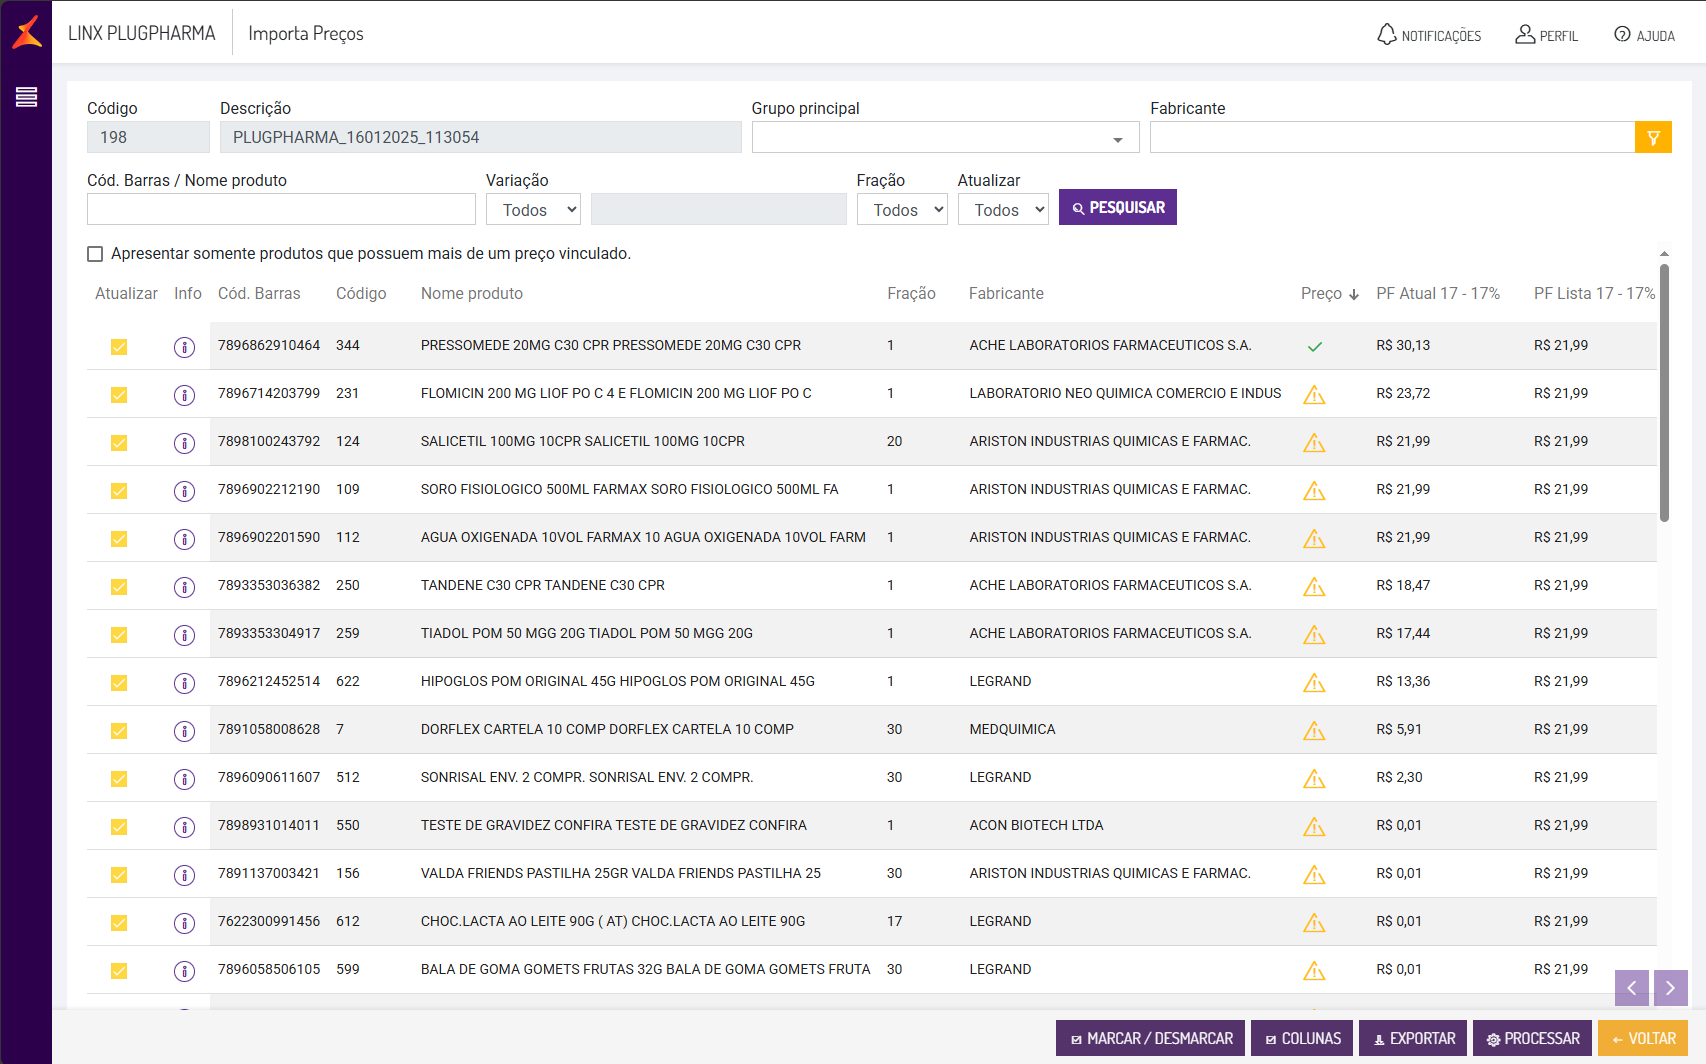Click the Pesquisar button
This screenshot has width=1706, height=1064.
[1117, 208]
